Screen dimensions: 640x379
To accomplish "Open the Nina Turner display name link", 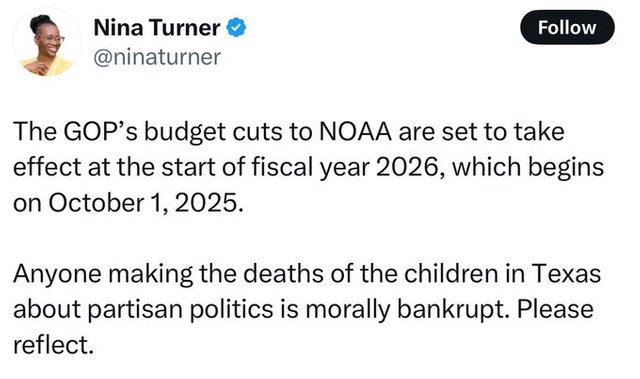I will (157, 28).
